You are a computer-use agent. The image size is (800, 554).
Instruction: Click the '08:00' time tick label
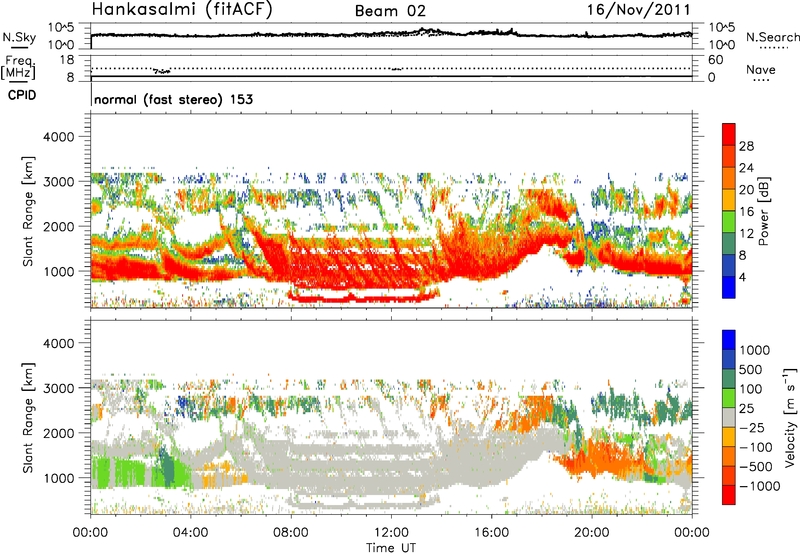tap(291, 533)
